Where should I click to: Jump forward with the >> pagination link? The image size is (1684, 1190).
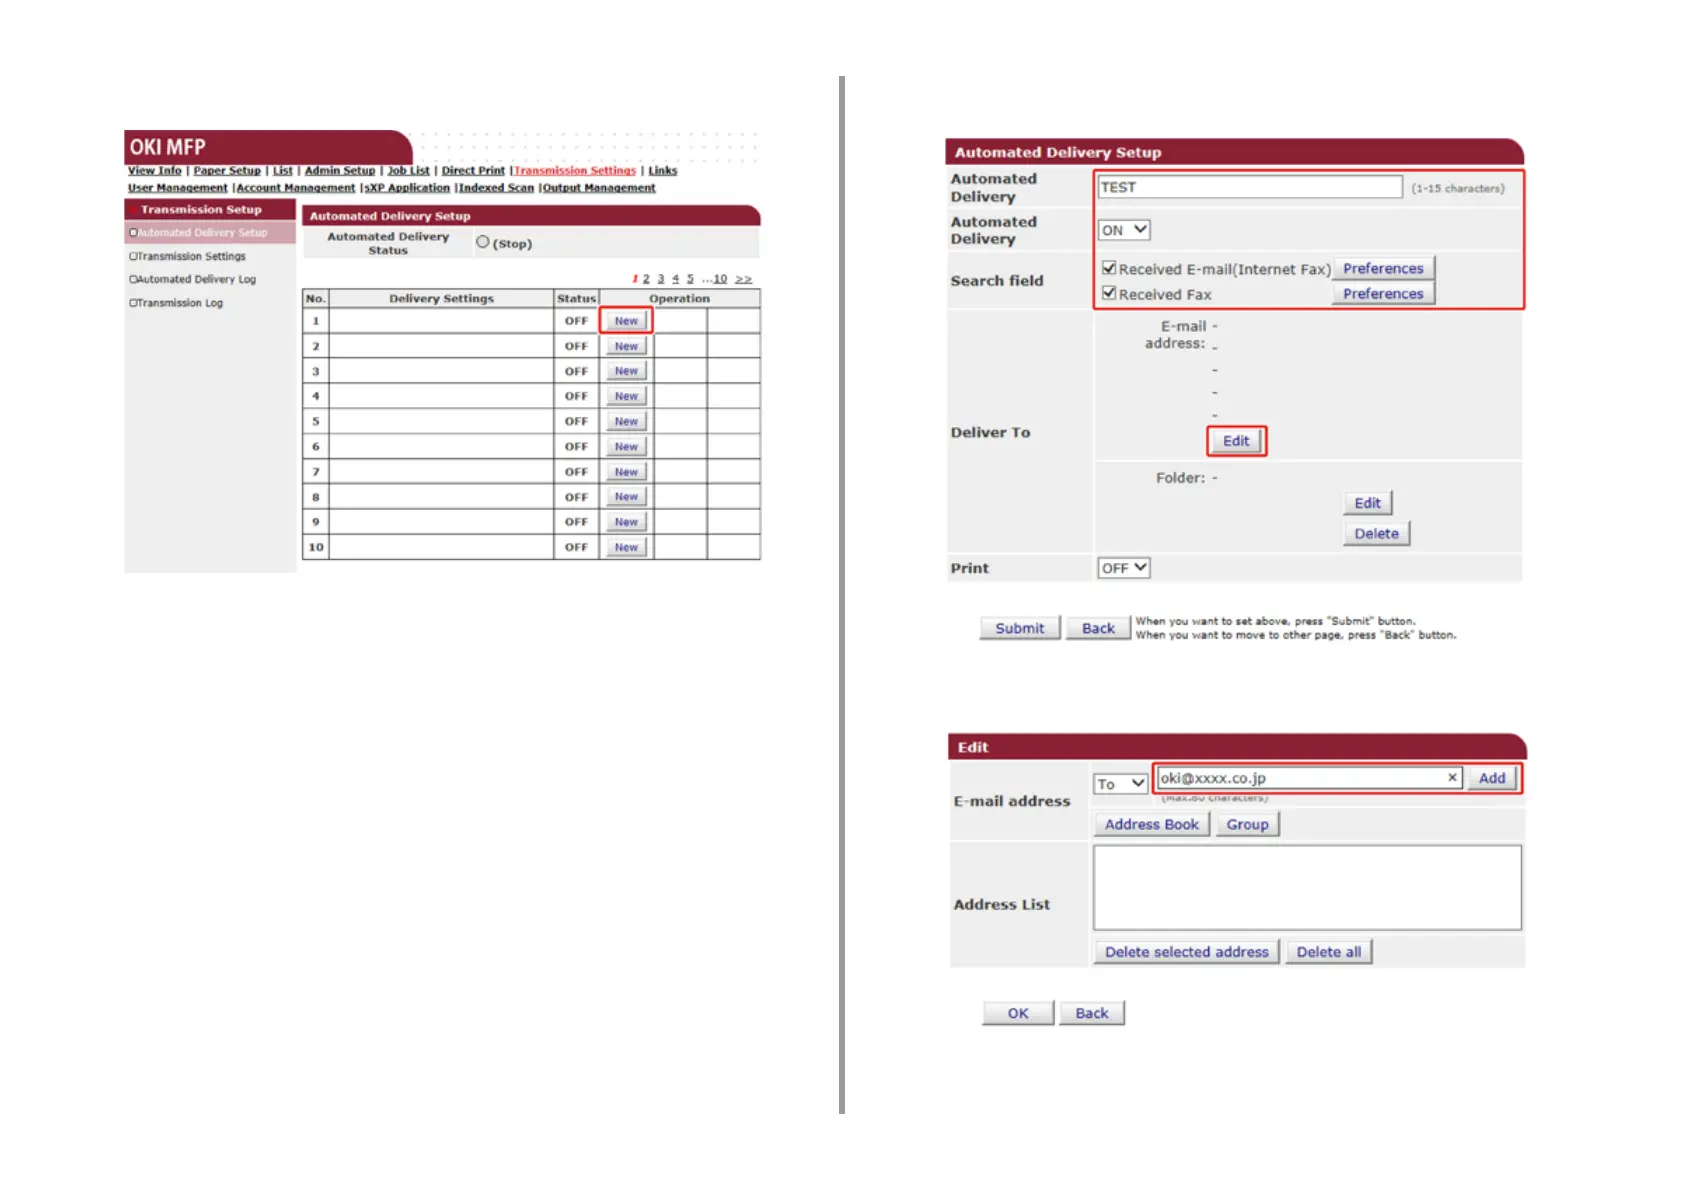click(x=743, y=279)
